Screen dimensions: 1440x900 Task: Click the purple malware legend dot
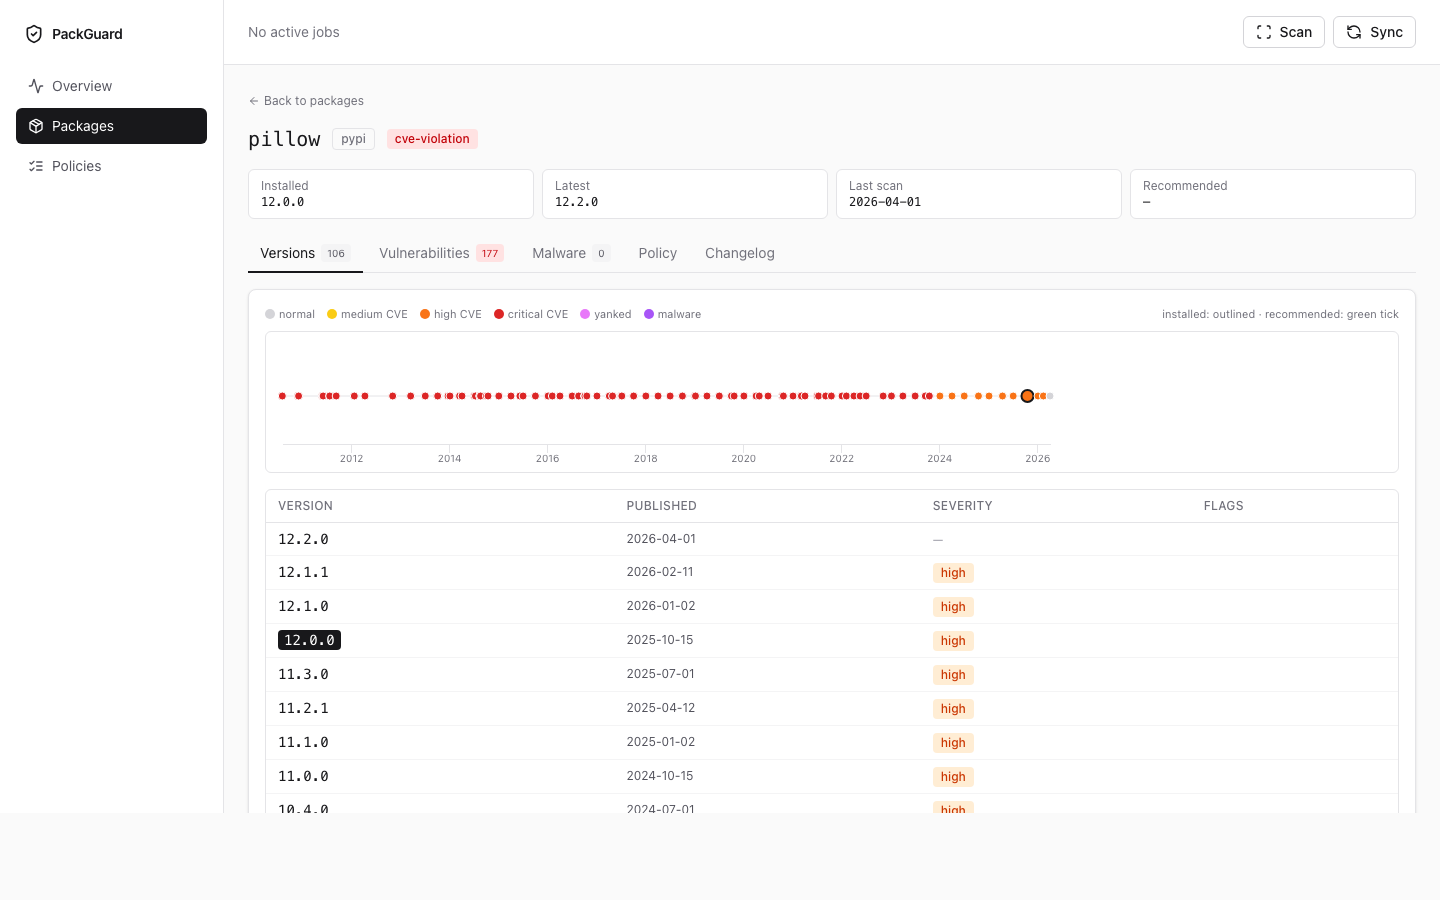(649, 314)
